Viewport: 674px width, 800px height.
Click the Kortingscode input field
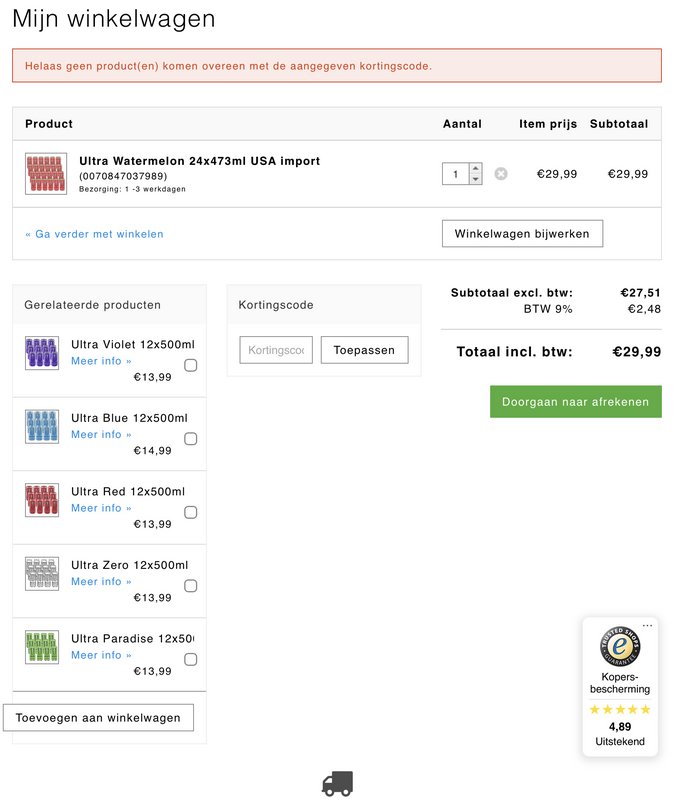tap(276, 350)
